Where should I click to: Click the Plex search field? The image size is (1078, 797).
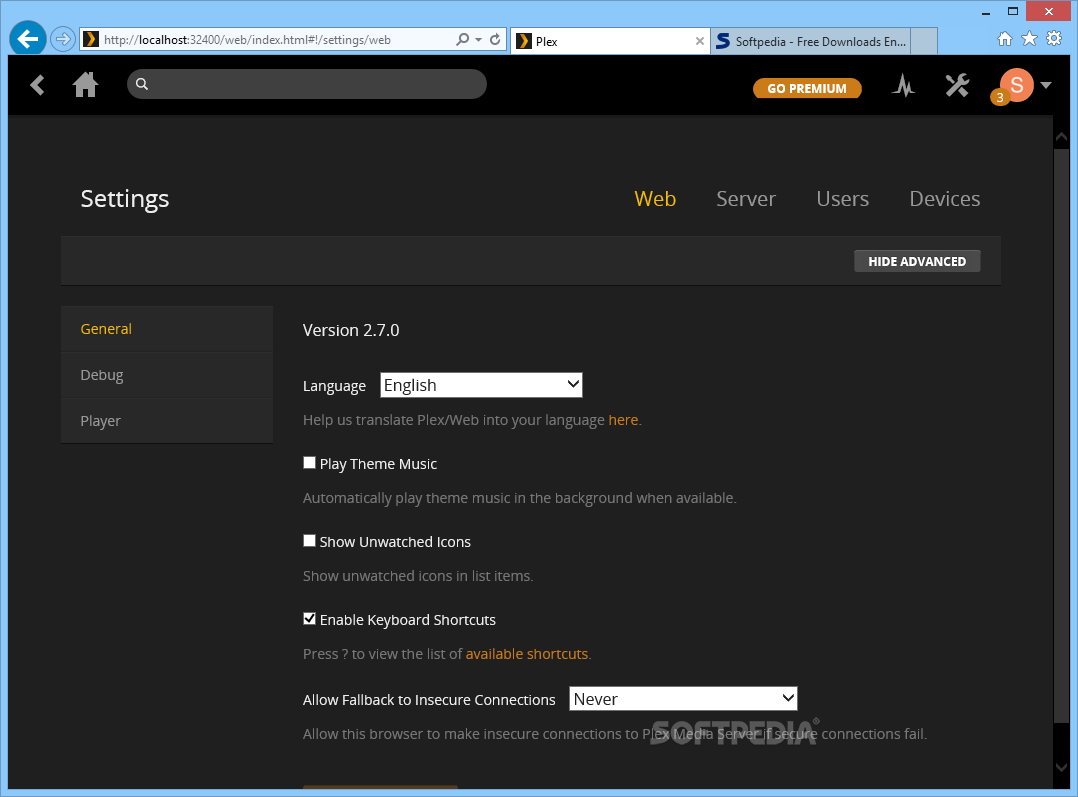(x=307, y=84)
